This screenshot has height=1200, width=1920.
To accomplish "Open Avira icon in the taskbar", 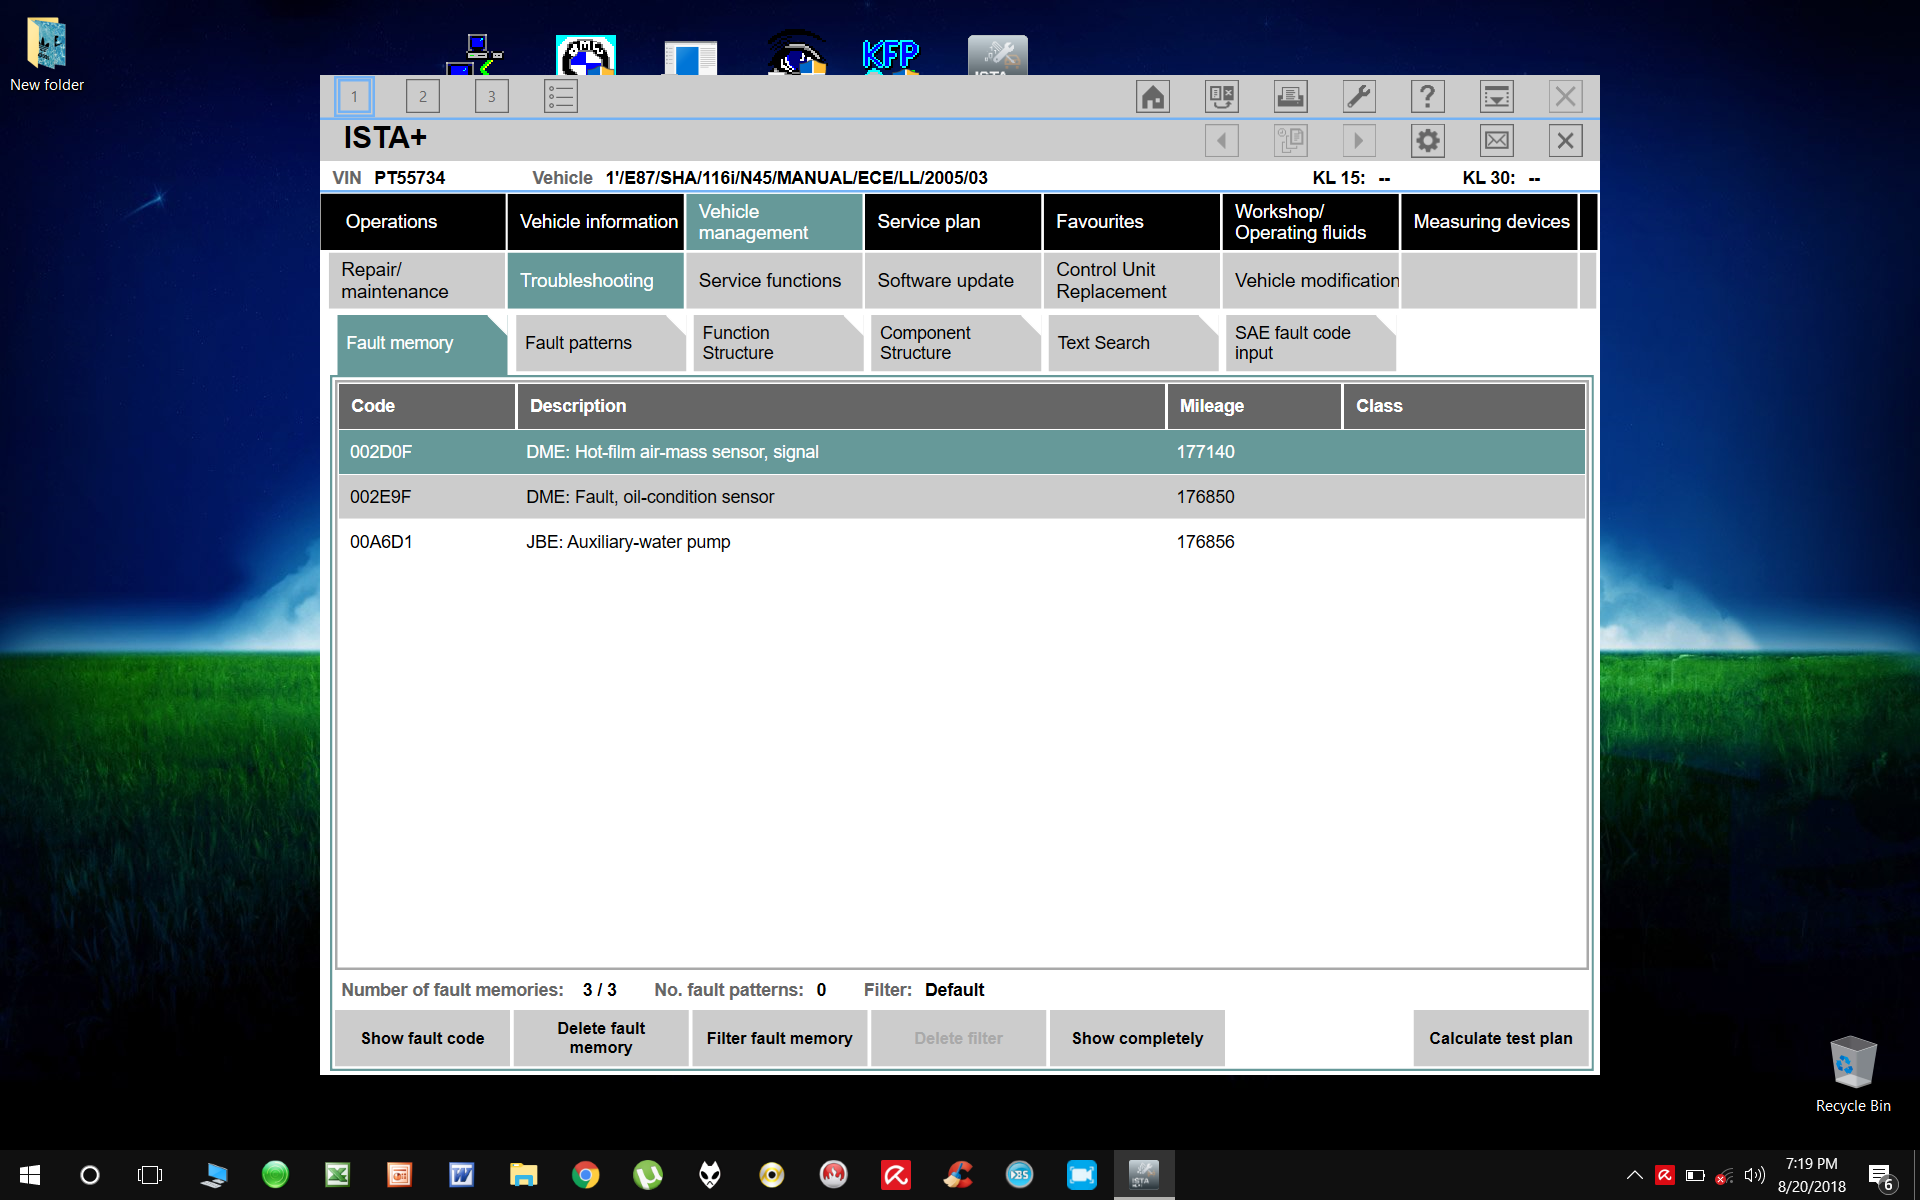I will coord(895,1175).
